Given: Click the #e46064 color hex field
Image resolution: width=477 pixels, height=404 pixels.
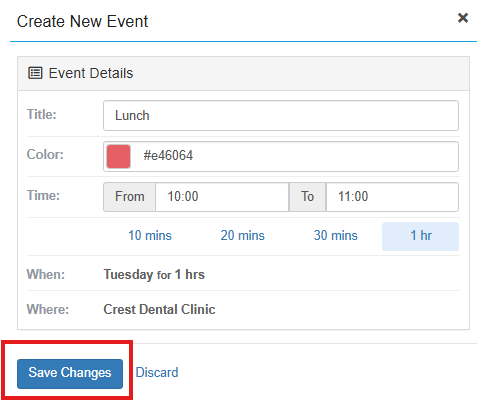Looking at the screenshot, I should 281,156.
